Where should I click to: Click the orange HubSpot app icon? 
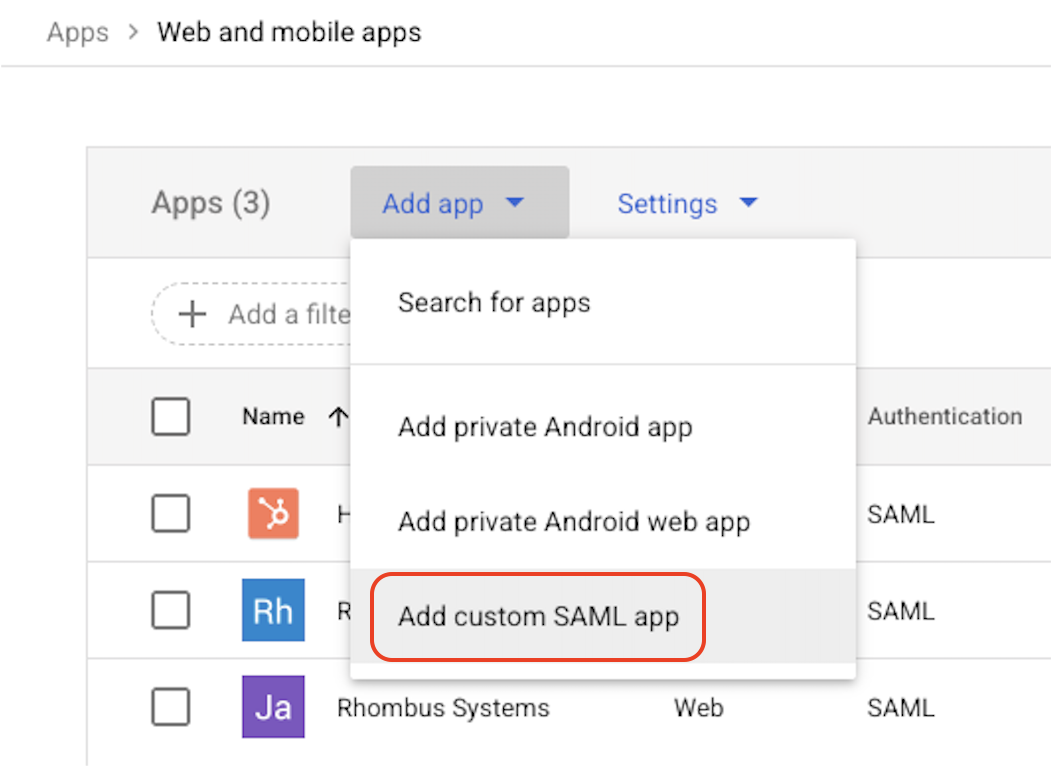[x=273, y=513]
